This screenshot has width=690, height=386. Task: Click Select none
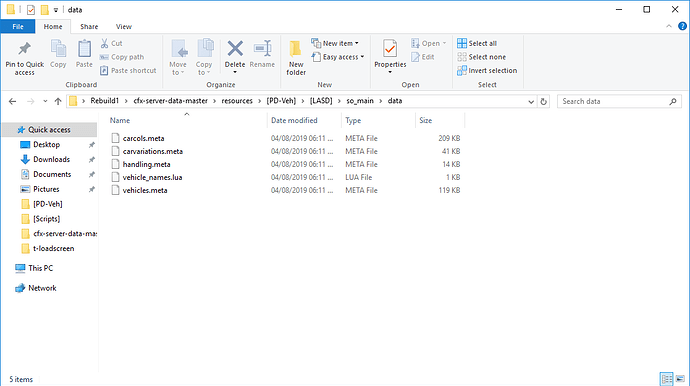click(x=481, y=57)
